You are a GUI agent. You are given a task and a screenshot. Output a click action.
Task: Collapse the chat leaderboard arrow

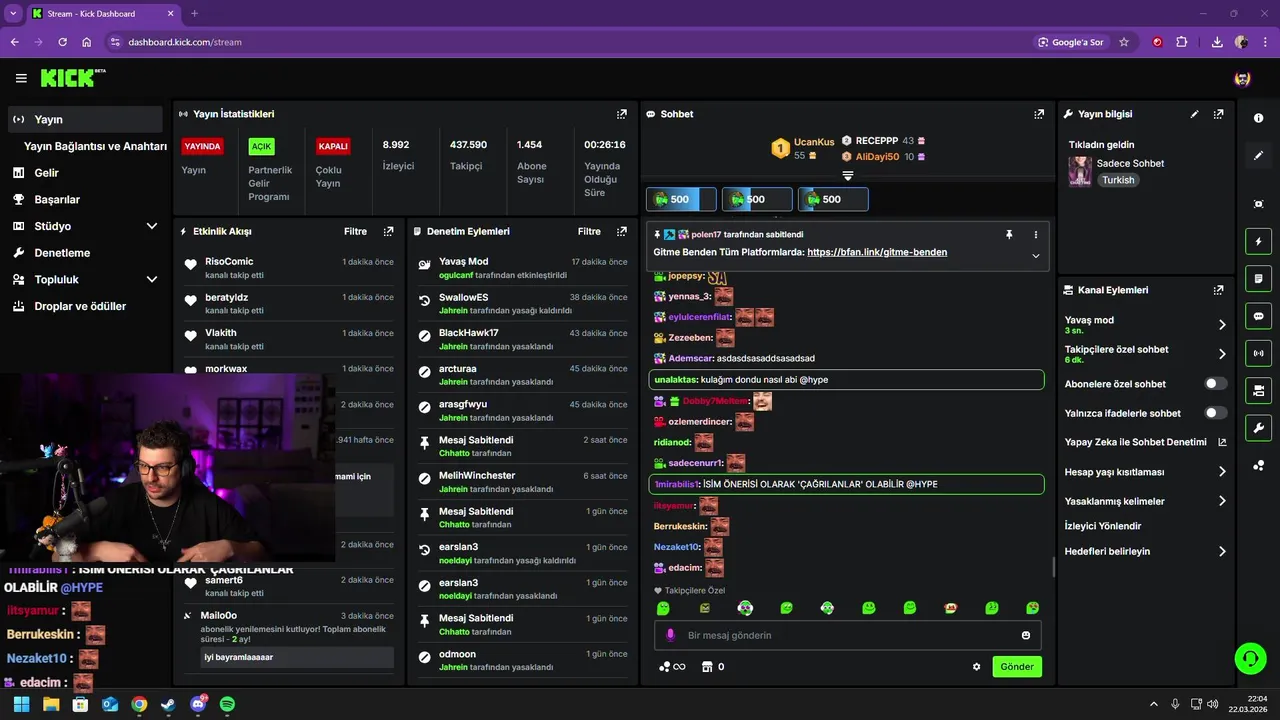[x=847, y=175]
